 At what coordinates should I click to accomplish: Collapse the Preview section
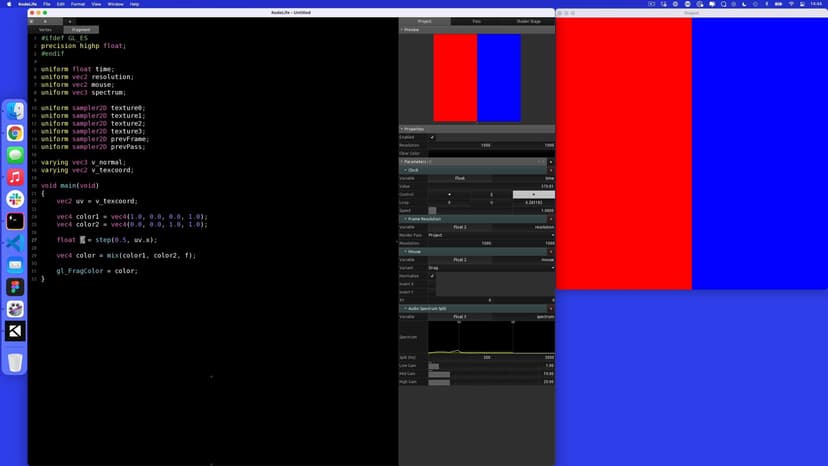401,30
